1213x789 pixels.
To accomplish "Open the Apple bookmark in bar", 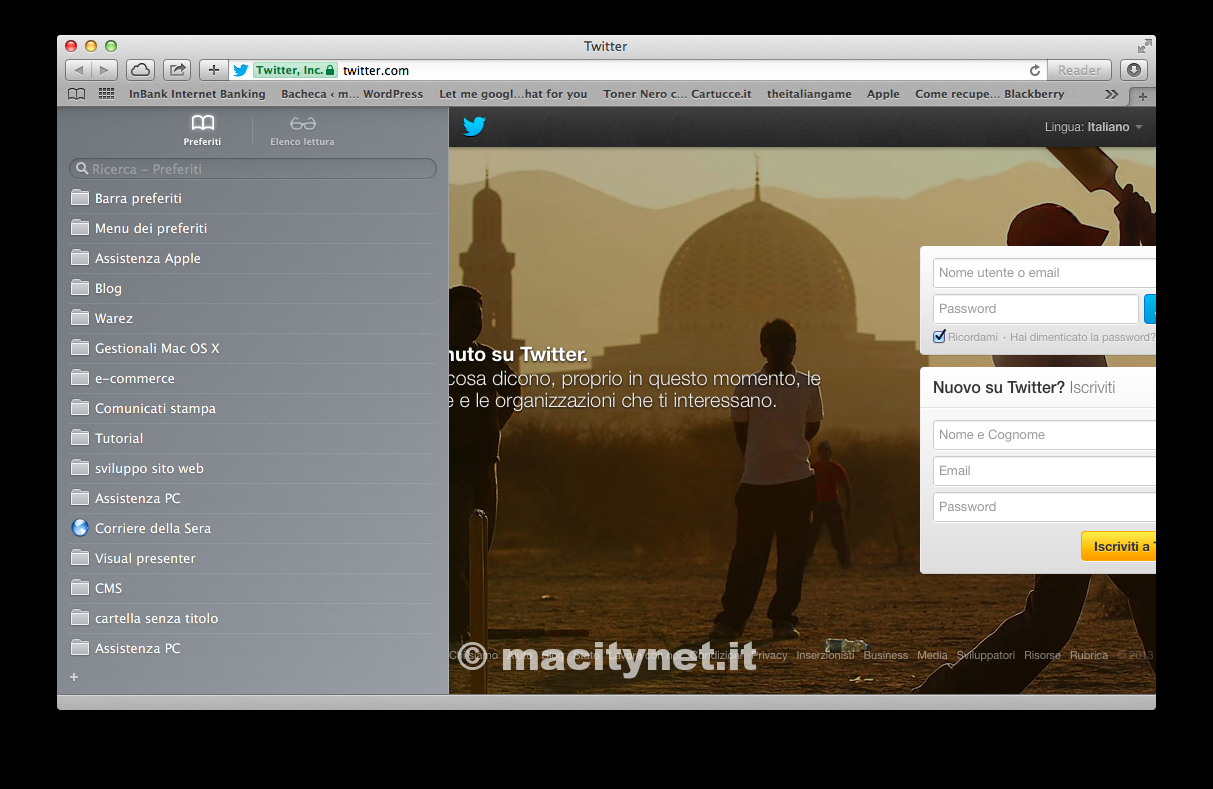I will [883, 94].
